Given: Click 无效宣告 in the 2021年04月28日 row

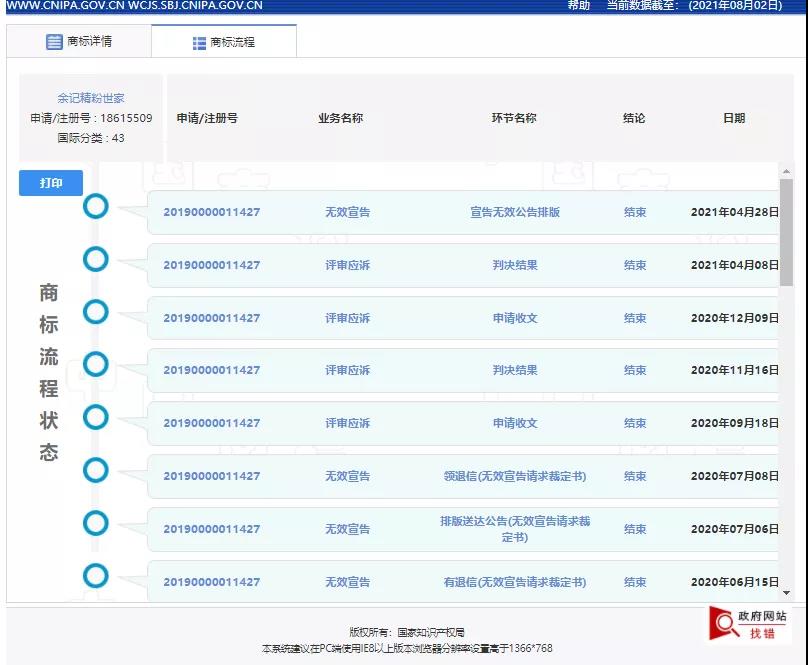Looking at the screenshot, I should click(347, 212).
